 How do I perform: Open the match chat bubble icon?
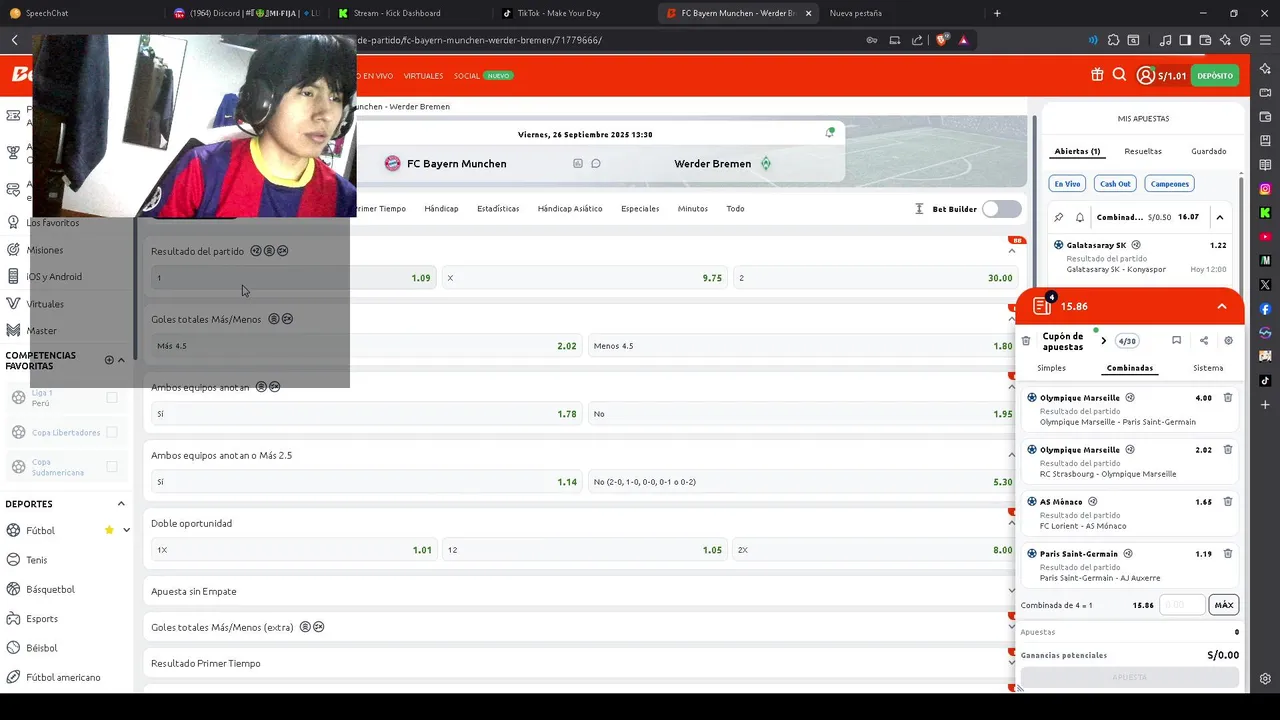pos(596,163)
